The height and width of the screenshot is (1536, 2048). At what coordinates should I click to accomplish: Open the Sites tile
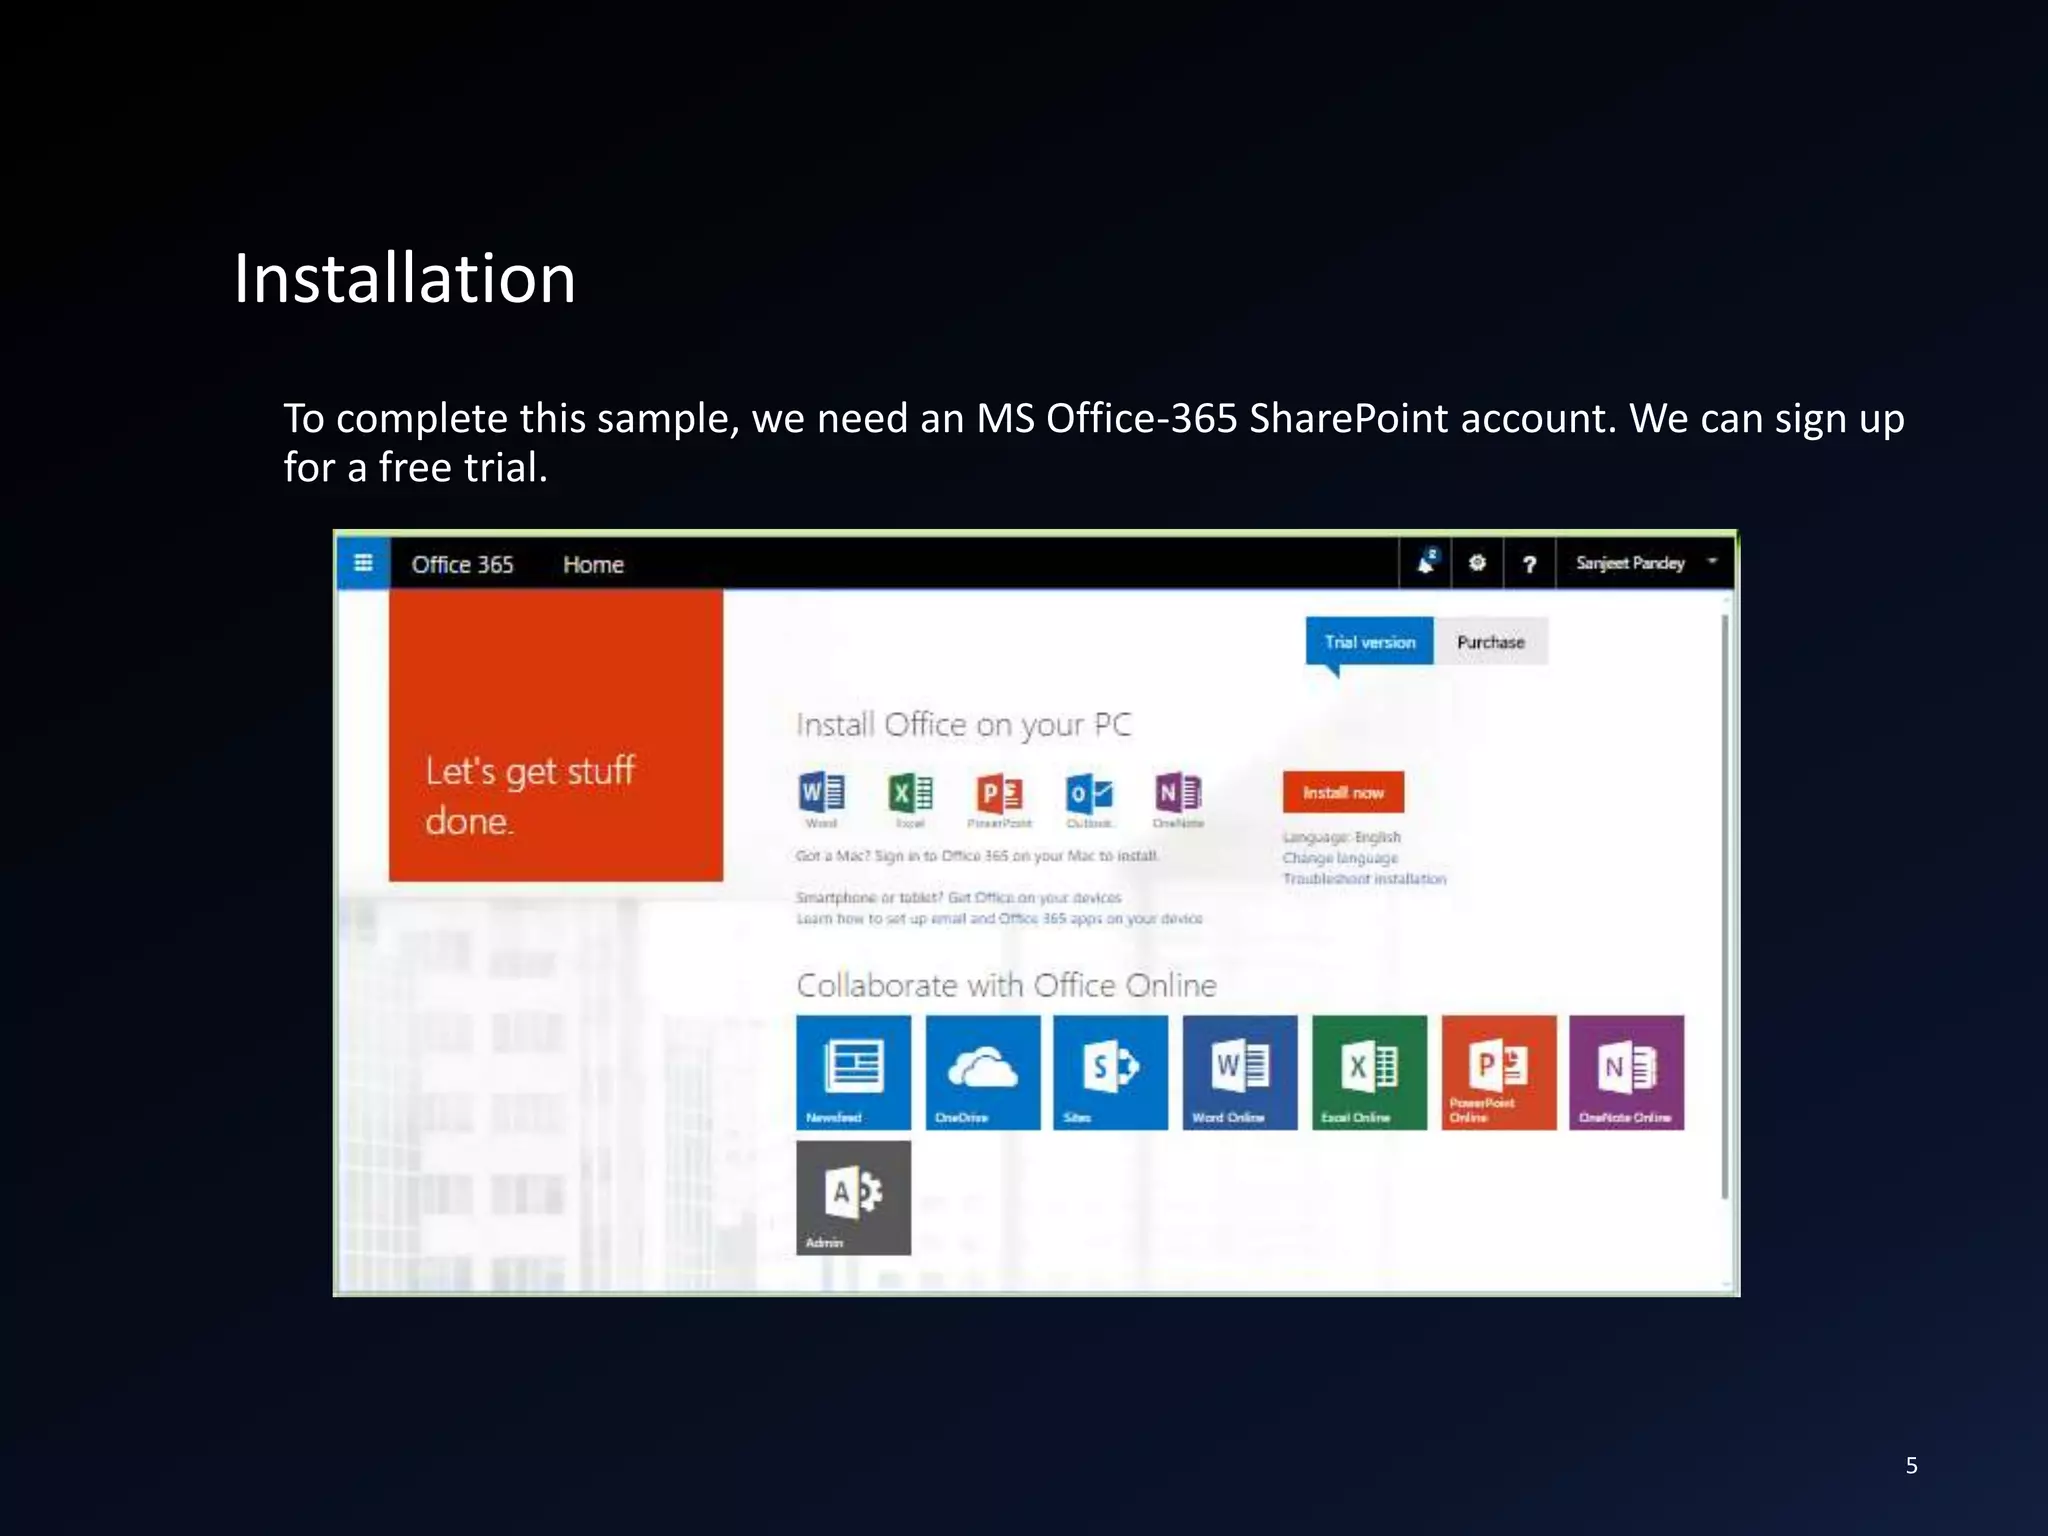[1110, 1073]
